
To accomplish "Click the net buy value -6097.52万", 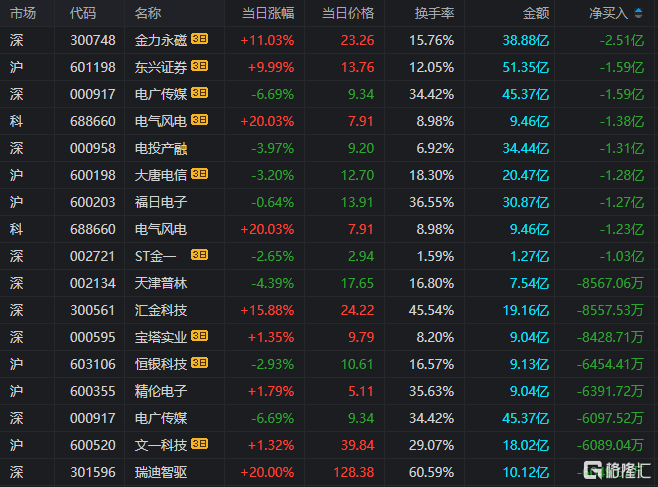I will [x=611, y=418].
